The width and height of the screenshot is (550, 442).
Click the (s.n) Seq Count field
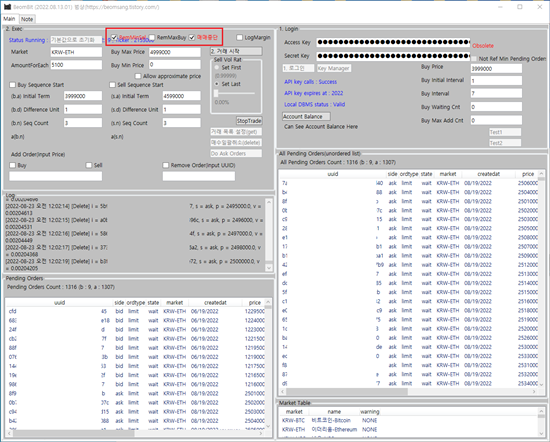pos(182,123)
